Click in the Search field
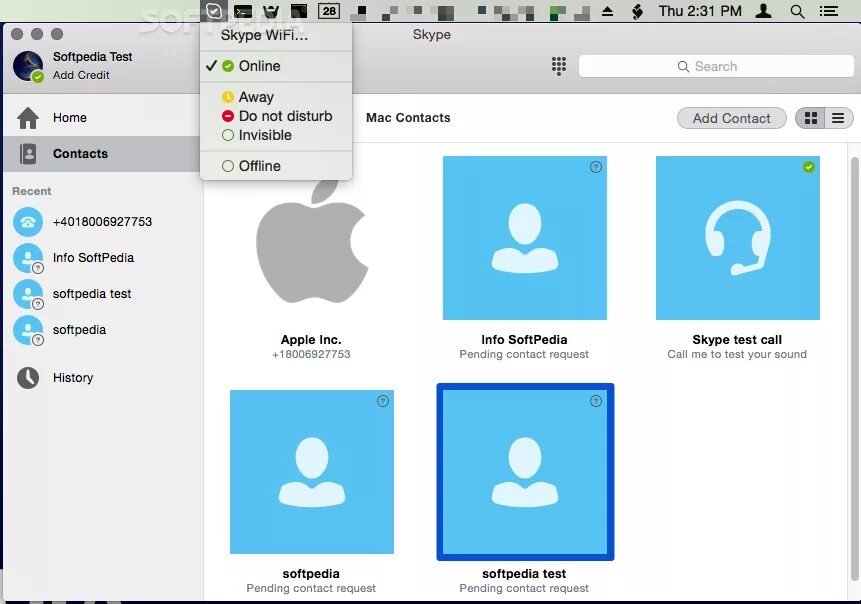The image size is (861, 604). (716, 66)
